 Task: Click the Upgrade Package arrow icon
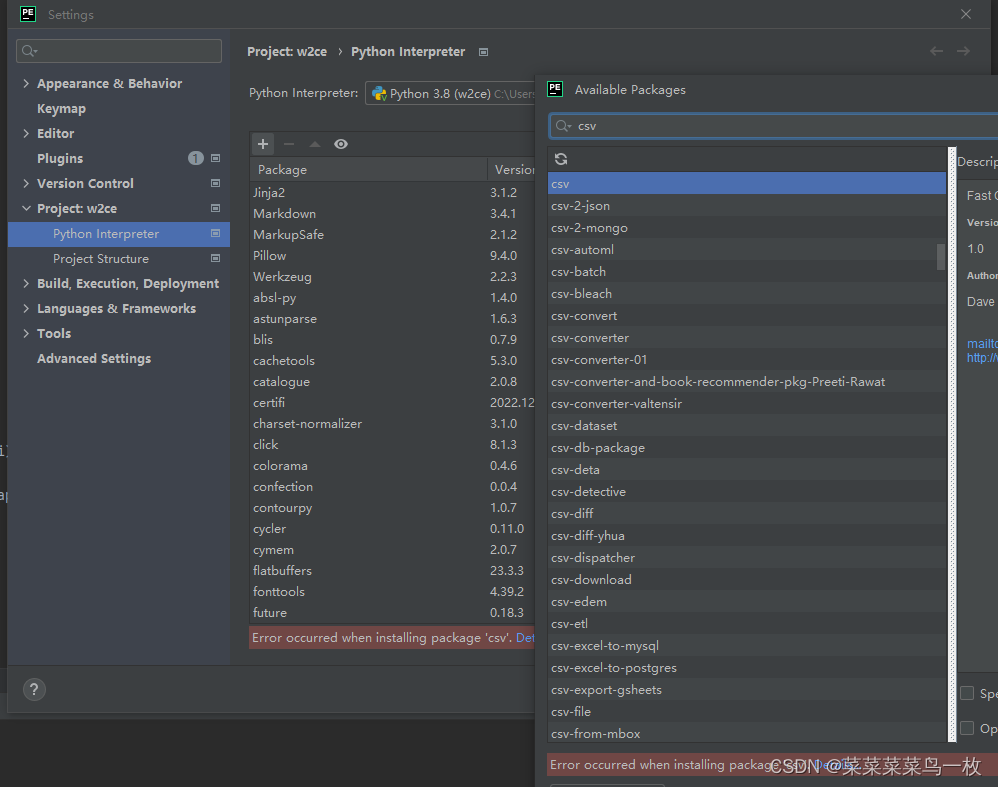[x=314, y=144]
